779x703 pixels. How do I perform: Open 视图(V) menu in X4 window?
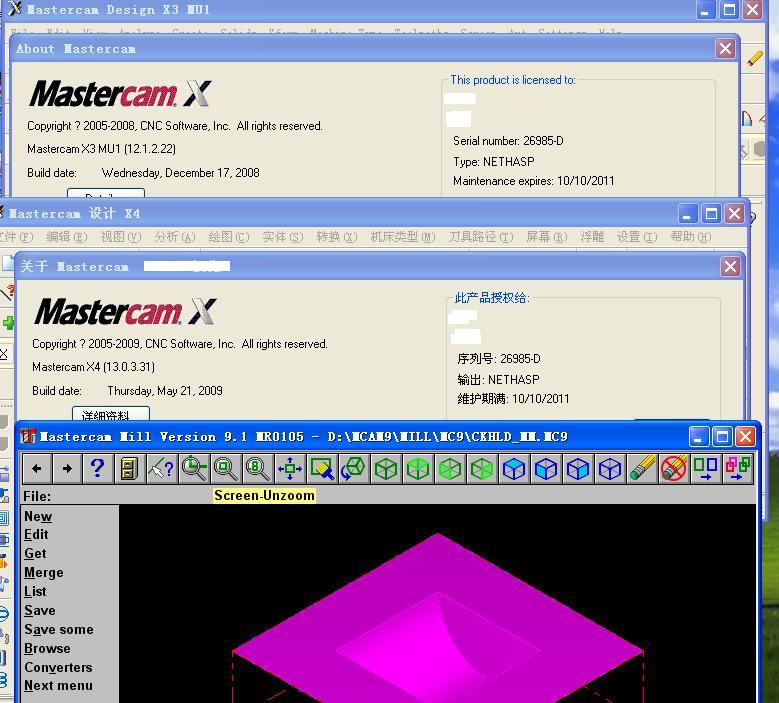[x=121, y=237]
